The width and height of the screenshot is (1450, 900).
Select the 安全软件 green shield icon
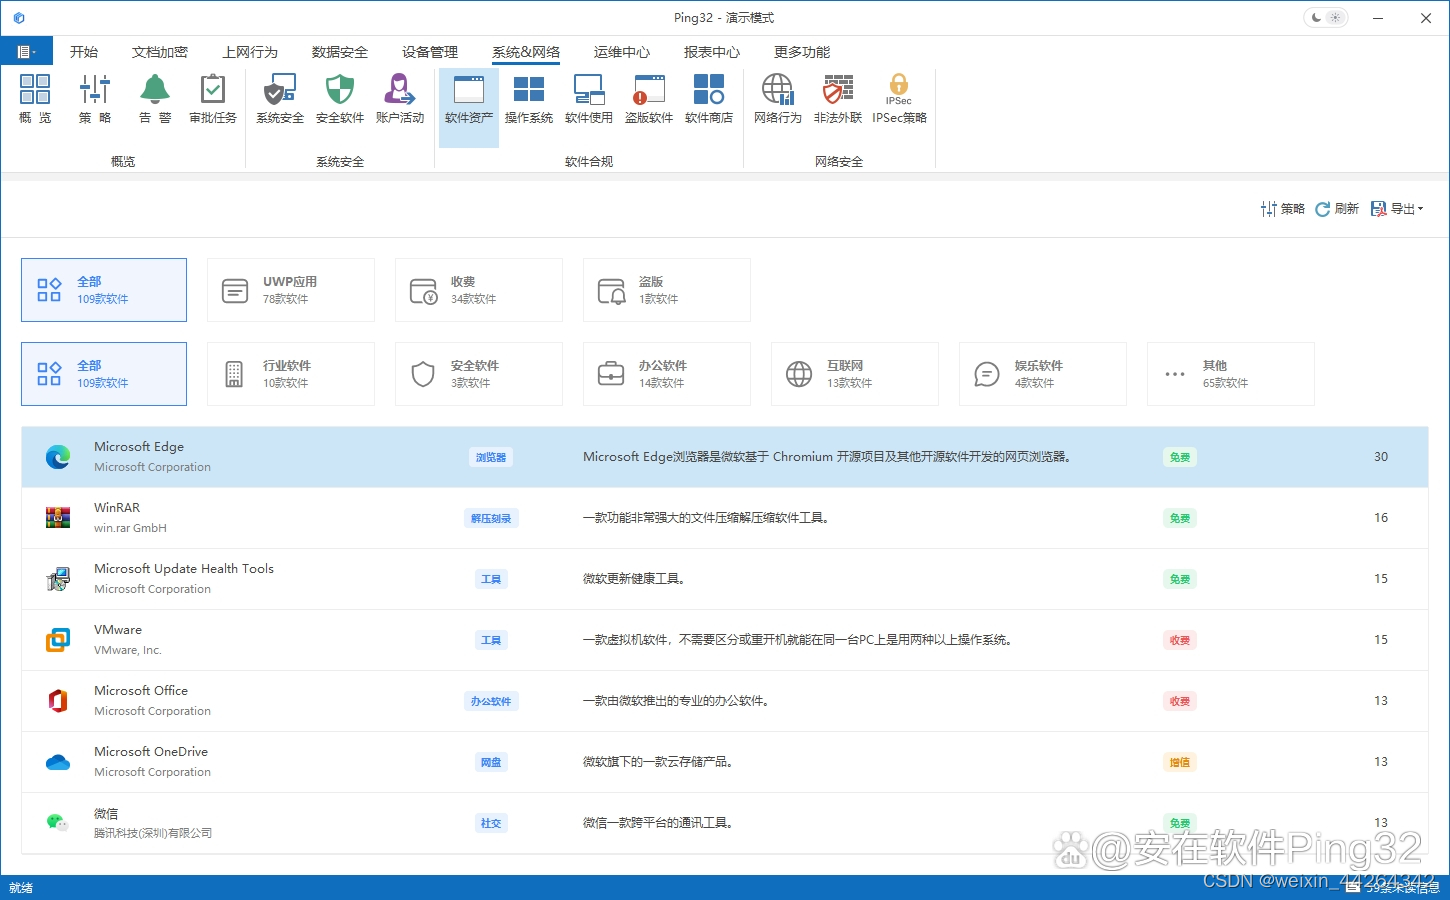click(x=340, y=98)
